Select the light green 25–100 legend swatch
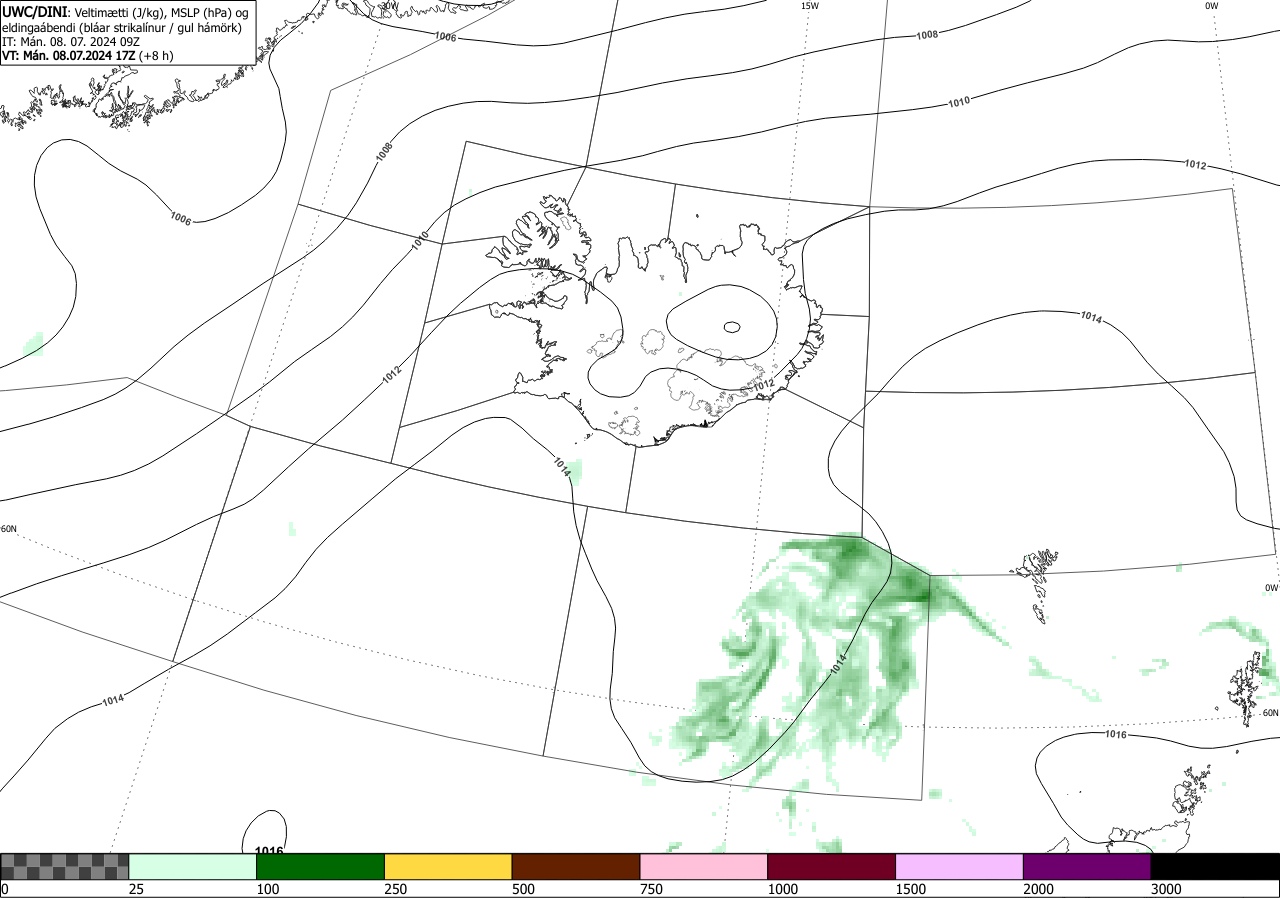The width and height of the screenshot is (1280, 898). pyautogui.click(x=193, y=866)
